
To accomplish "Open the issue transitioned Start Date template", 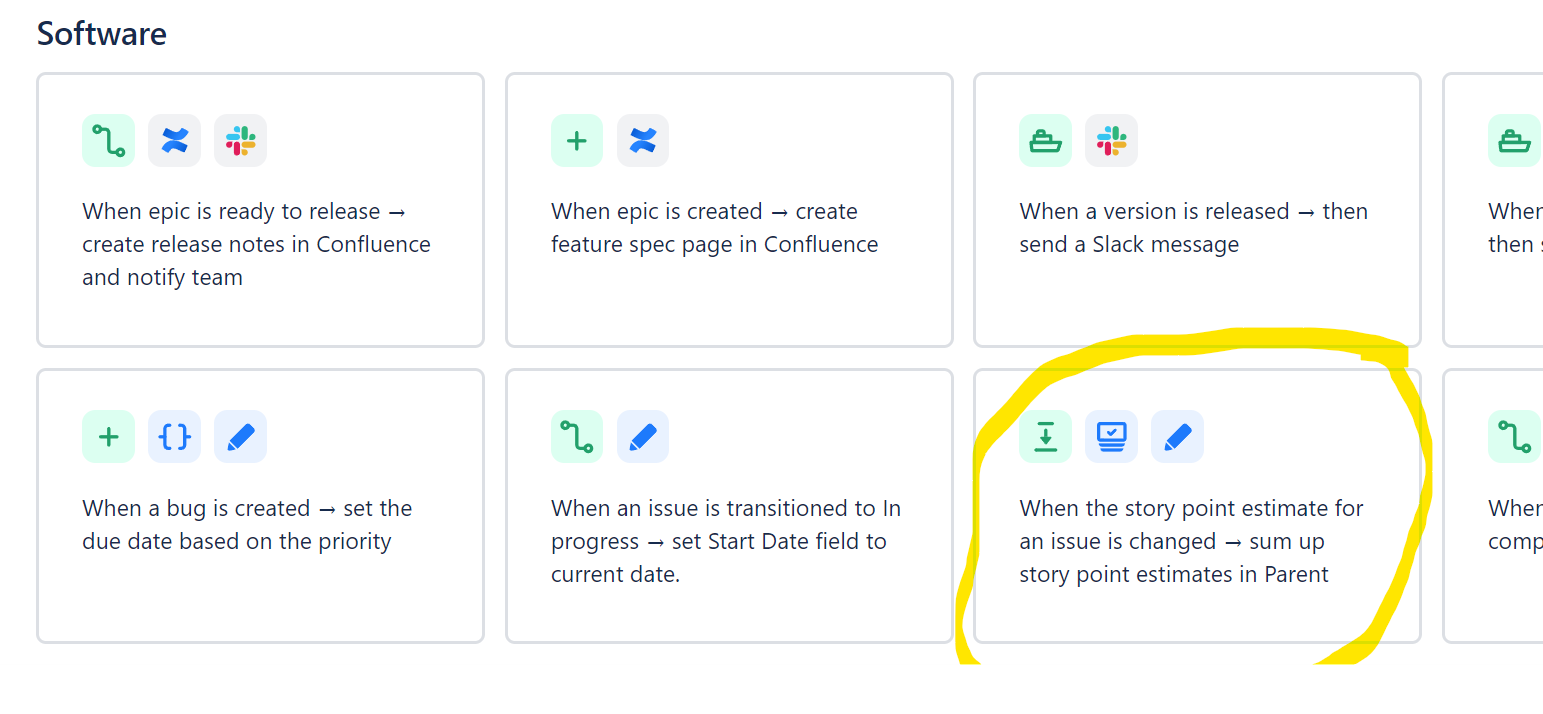I will (728, 505).
